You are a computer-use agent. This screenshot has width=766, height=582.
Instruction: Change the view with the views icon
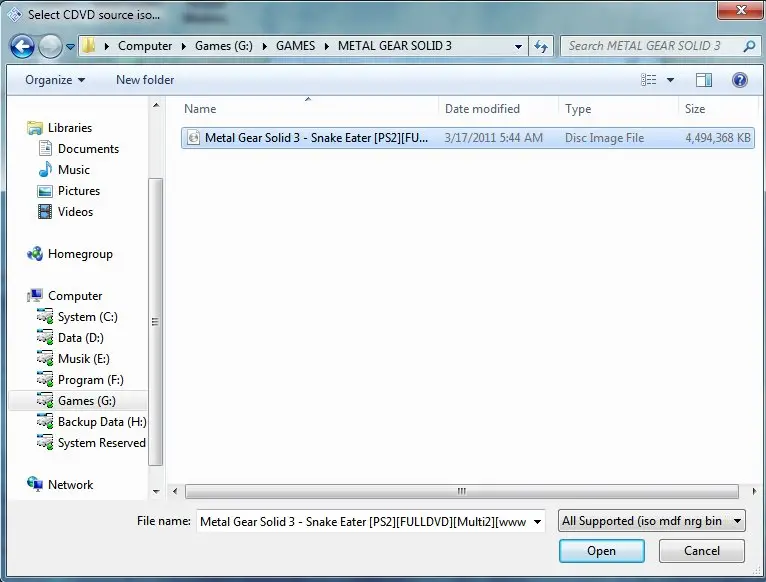(649, 80)
